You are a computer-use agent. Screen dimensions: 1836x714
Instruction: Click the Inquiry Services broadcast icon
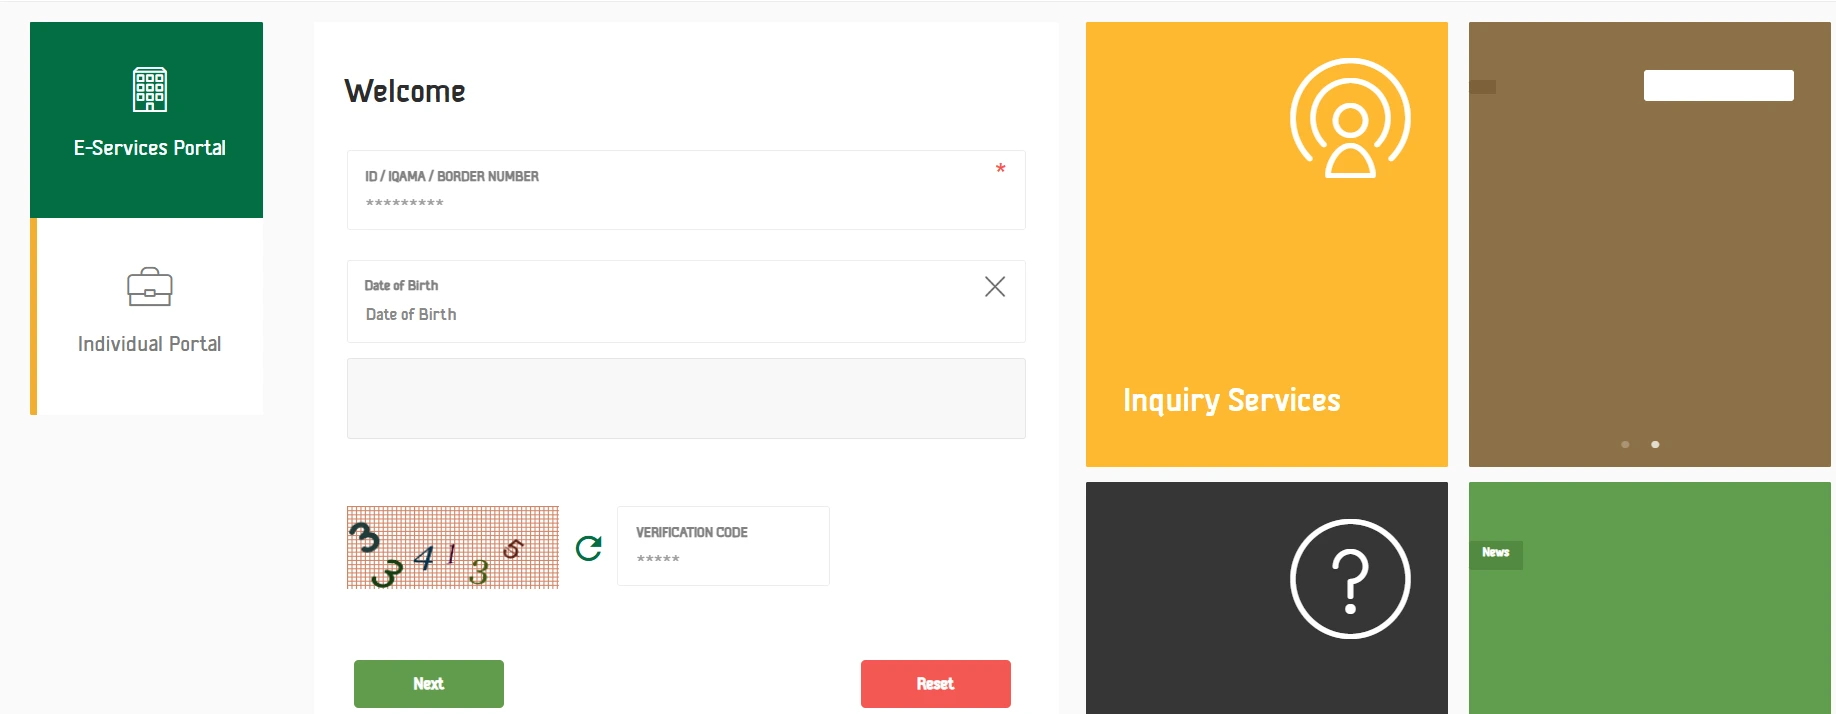click(x=1349, y=119)
